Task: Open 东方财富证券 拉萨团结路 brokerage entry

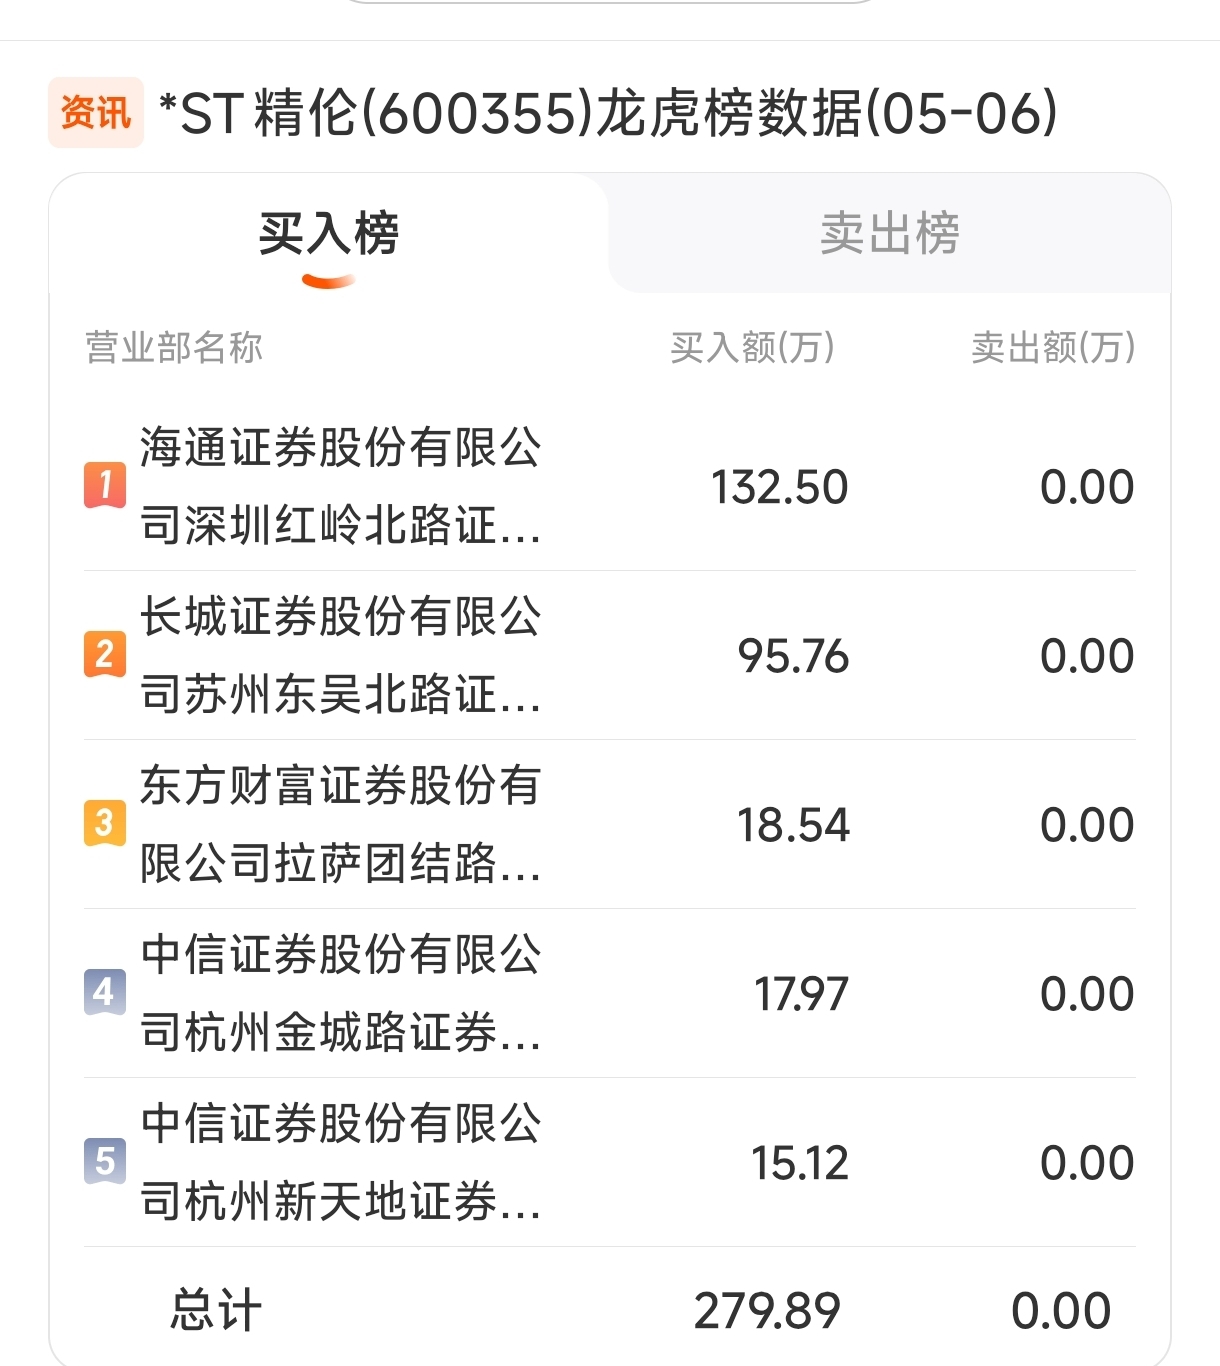Action: 340,824
